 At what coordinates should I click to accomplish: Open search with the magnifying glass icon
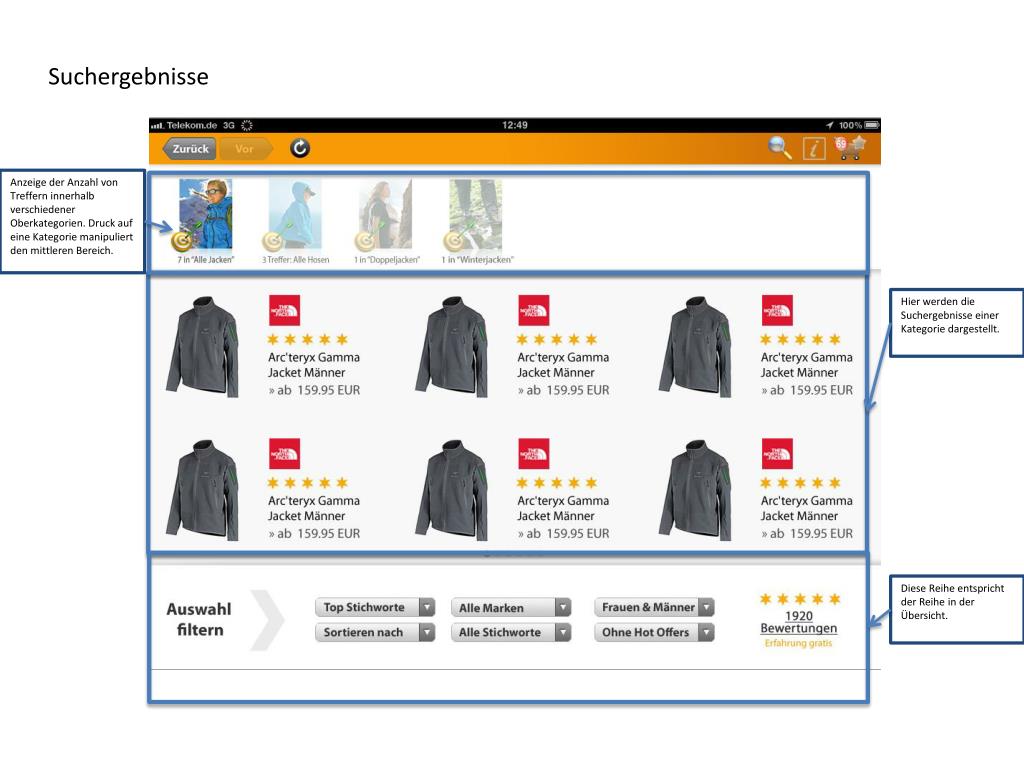pyautogui.click(x=780, y=148)
